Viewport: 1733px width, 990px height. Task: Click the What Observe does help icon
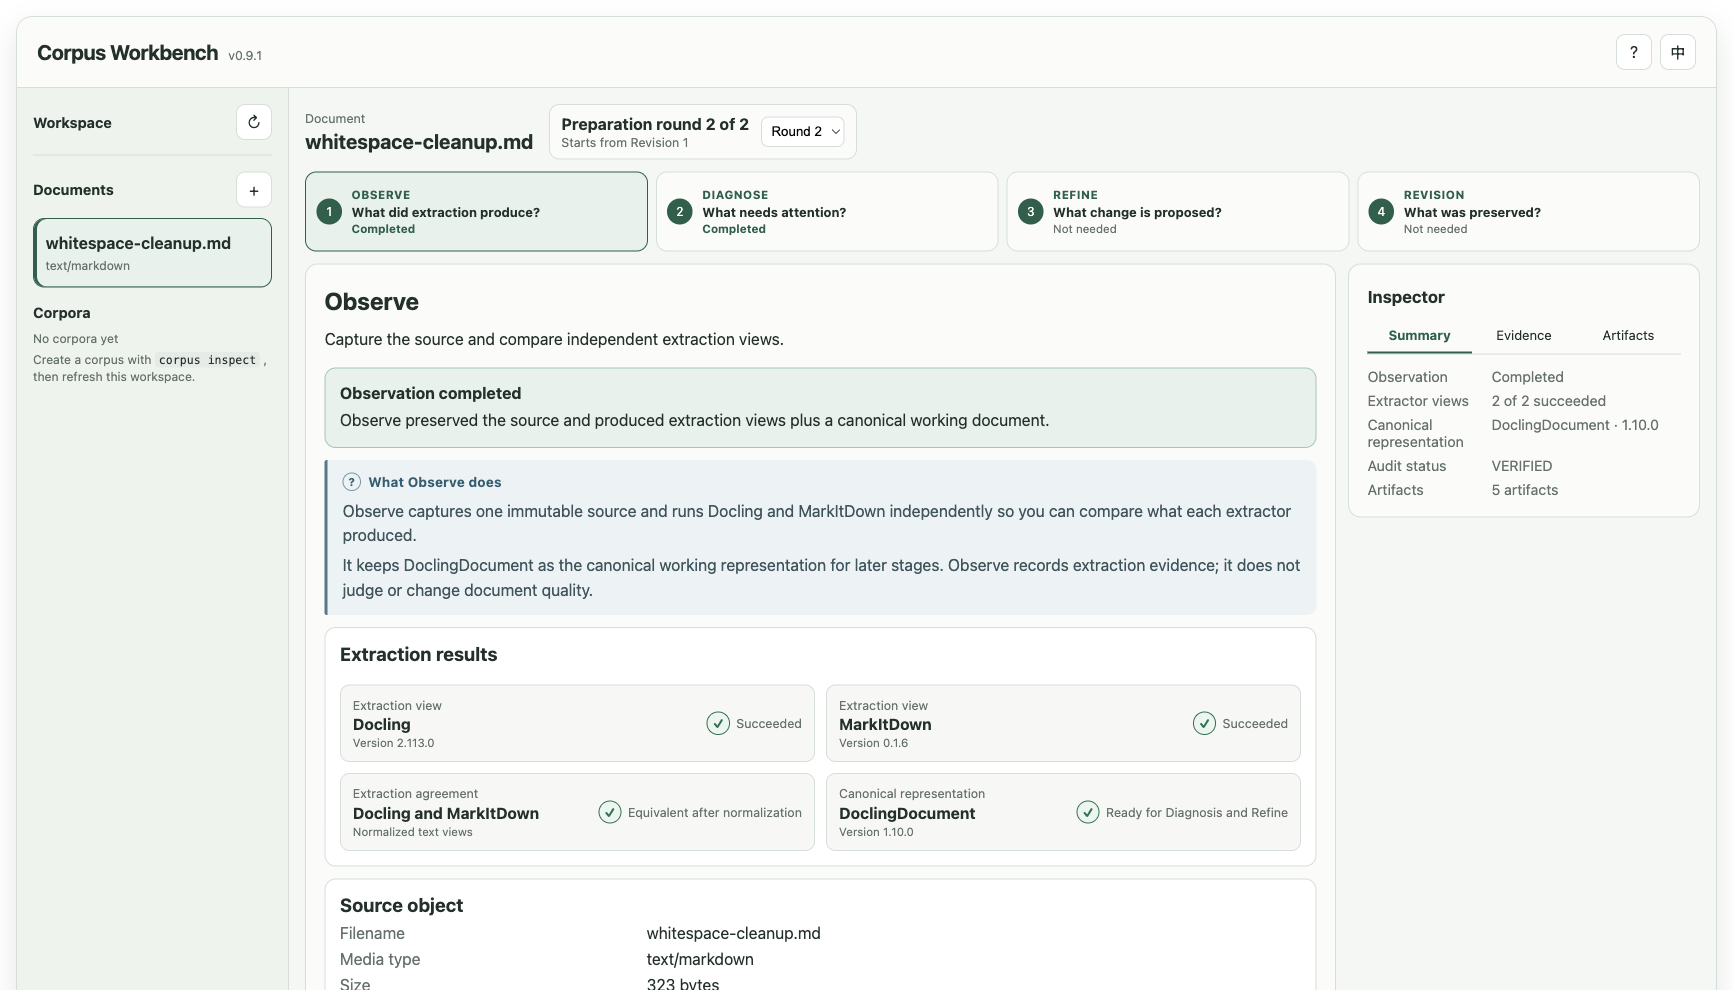[352, 482]
